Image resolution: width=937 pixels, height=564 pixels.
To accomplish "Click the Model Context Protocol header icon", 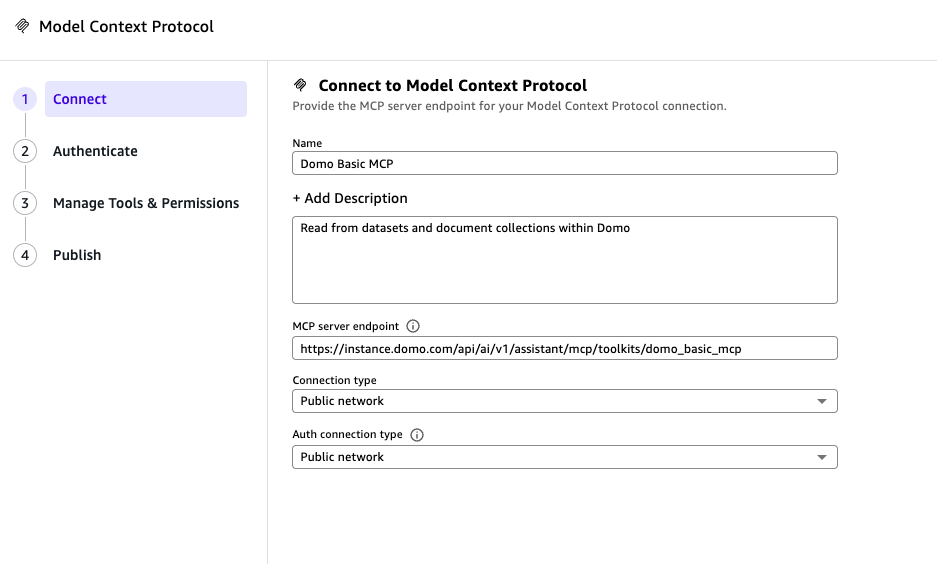I will coord(22,26).
